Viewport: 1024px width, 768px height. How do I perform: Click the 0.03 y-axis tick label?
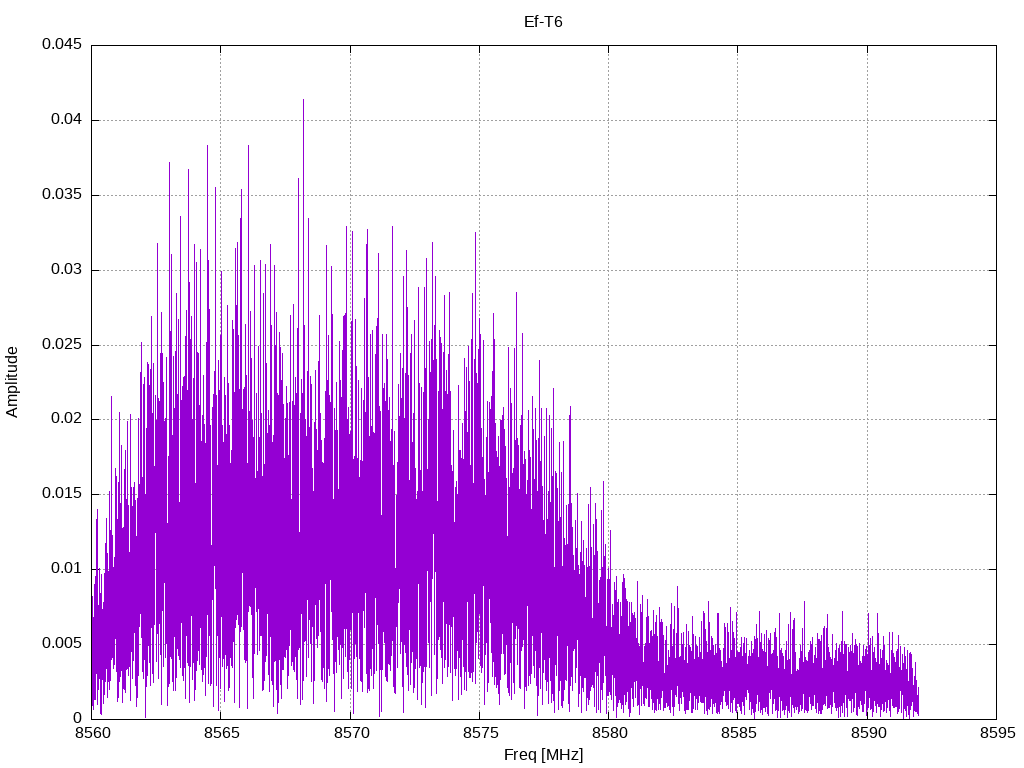click(66, 269)
